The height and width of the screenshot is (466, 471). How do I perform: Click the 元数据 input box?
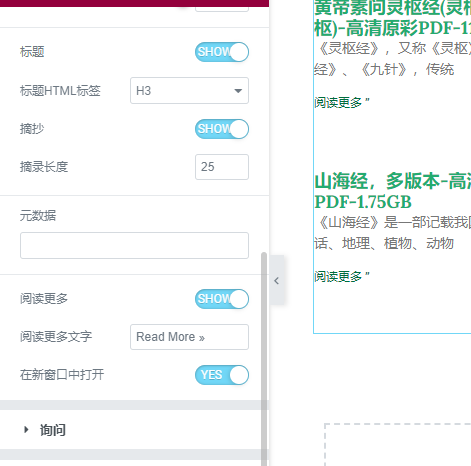click(134, 245)
